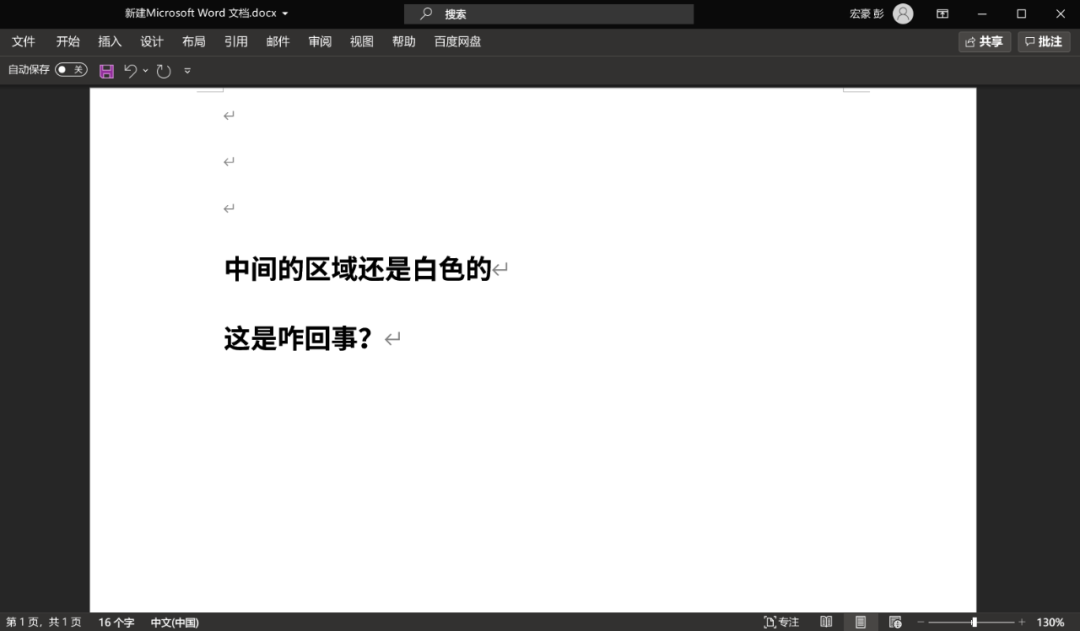Click the 16 个字 word count
The image size is (1080, 631).
(x=116, y=622)
